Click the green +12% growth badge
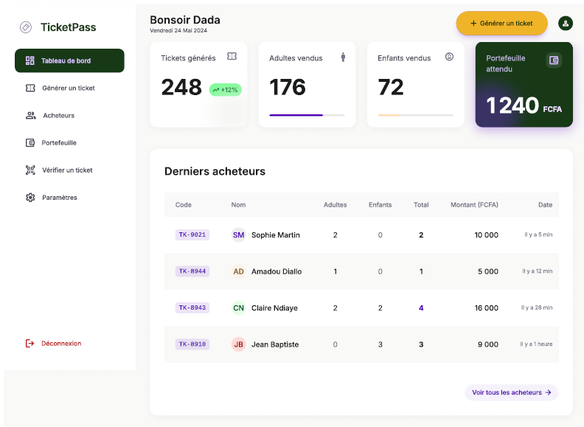The width and height of the screenshot is (584, 427). (x=225, y=90)
